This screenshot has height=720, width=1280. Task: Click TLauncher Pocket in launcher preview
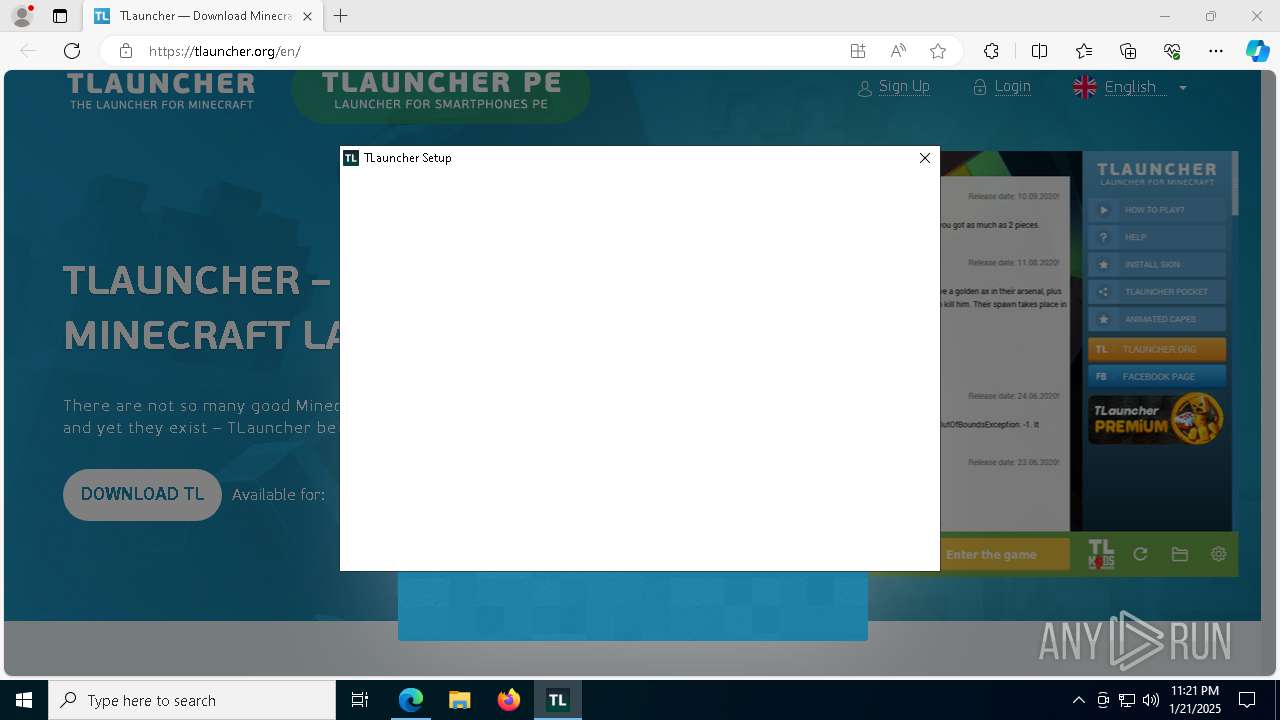(x=1156, y=292)
